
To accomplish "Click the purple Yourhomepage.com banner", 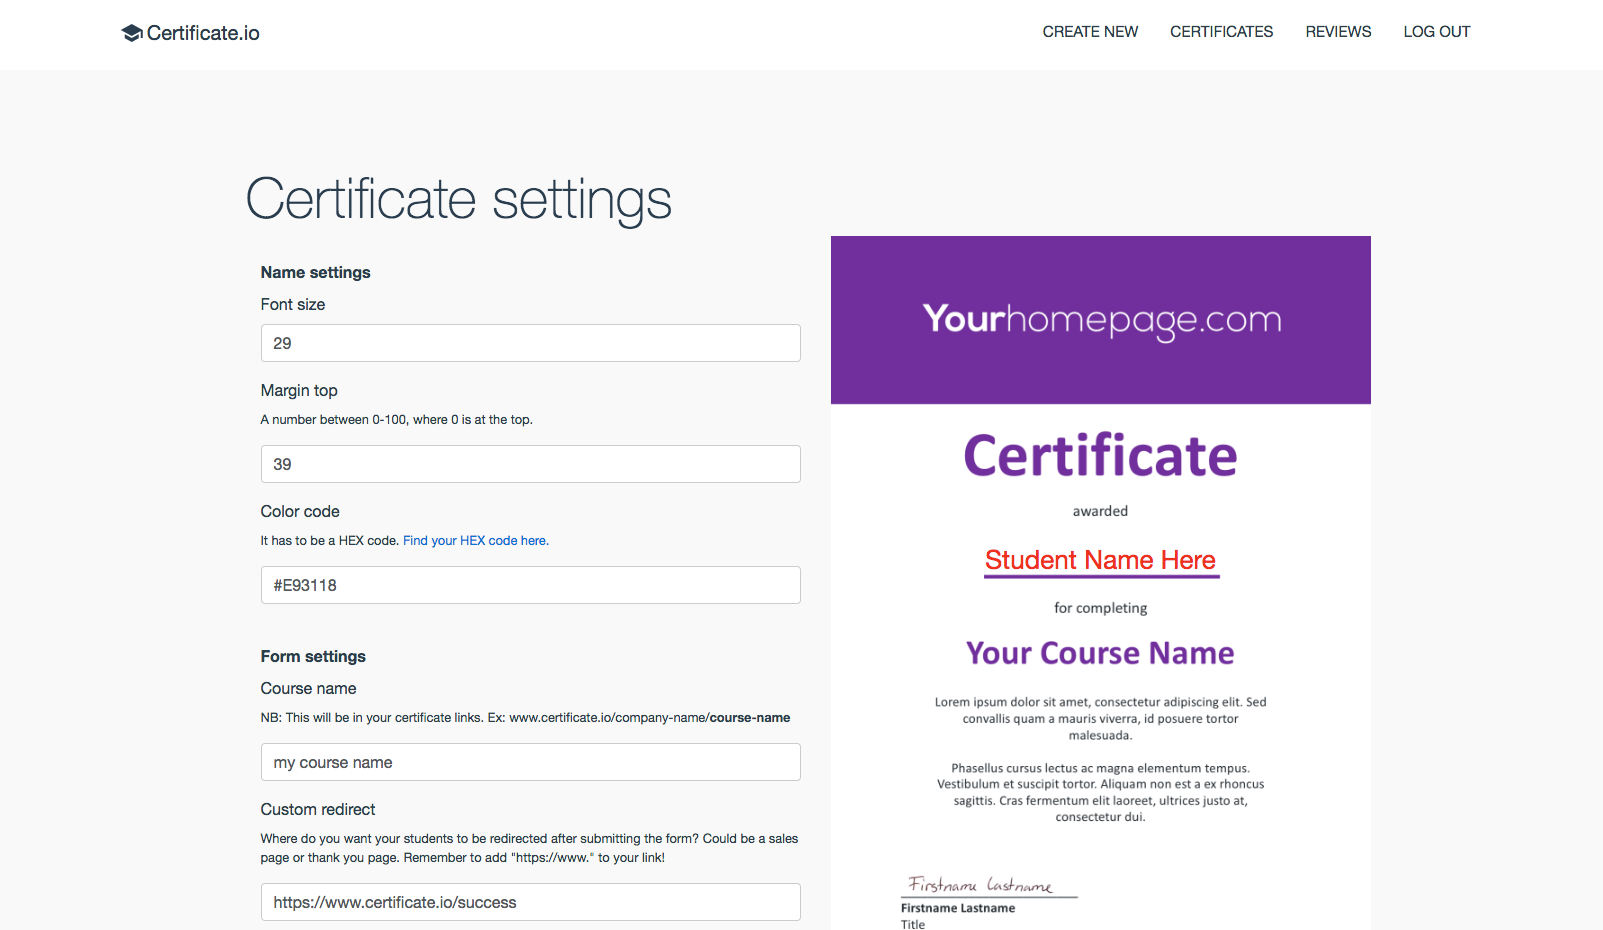I will click(1100, 319).
